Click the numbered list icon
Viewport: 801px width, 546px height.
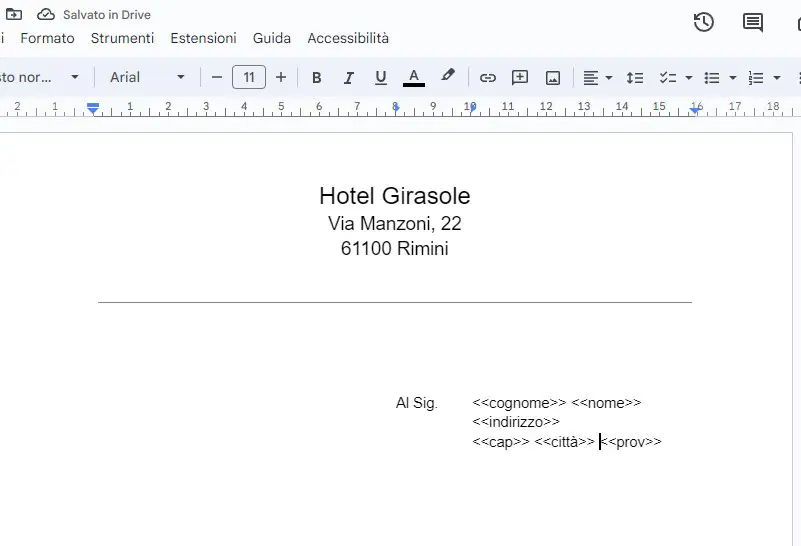coord(756,78)
